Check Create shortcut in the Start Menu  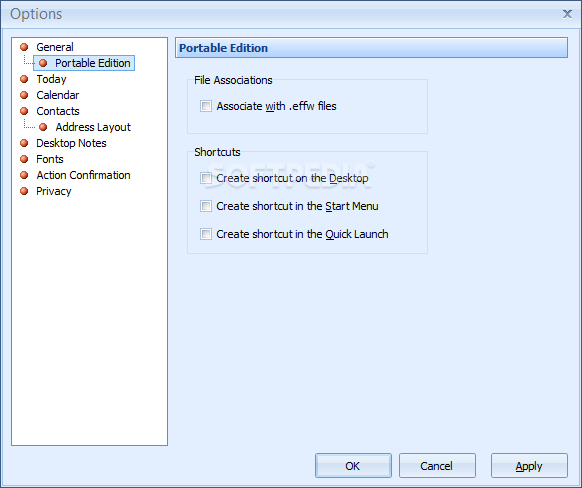206,206
